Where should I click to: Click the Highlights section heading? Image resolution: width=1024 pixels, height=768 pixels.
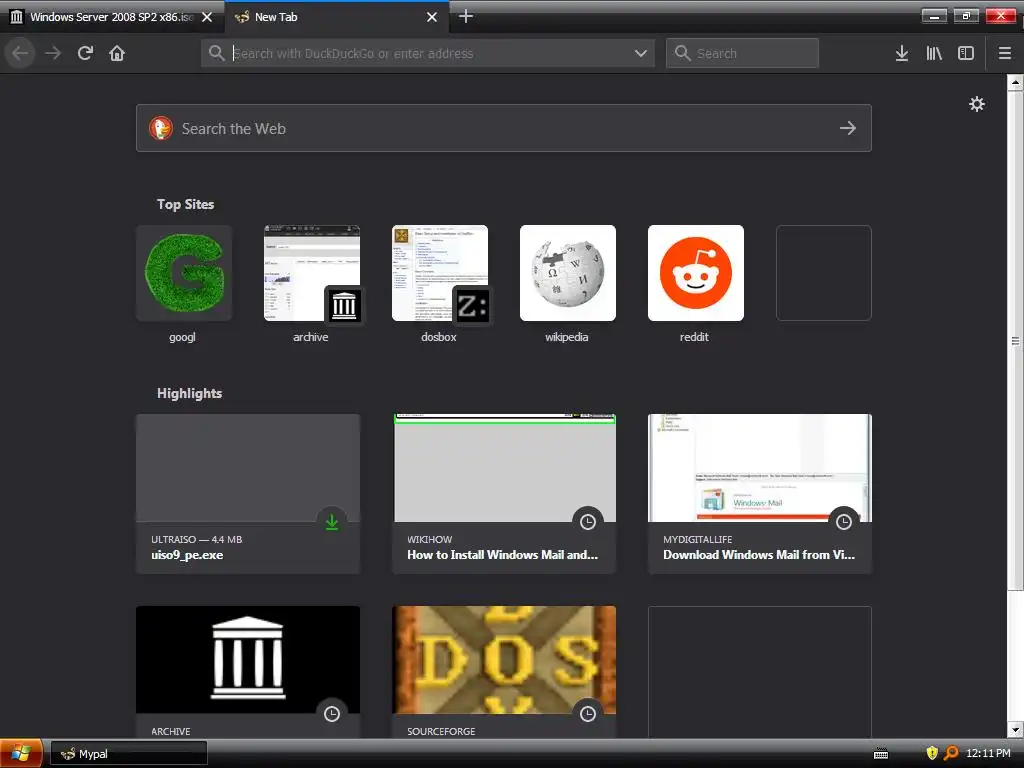(x=189, y=393)
